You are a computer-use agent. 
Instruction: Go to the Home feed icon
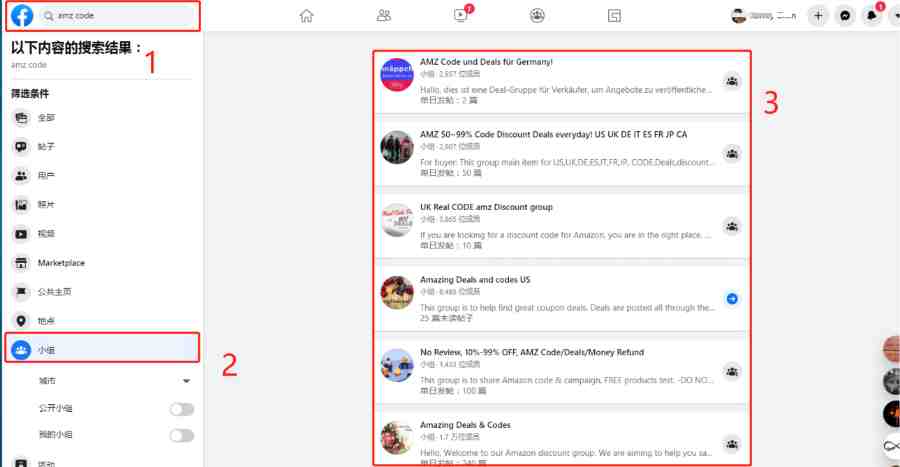click(x=307, y=16)
